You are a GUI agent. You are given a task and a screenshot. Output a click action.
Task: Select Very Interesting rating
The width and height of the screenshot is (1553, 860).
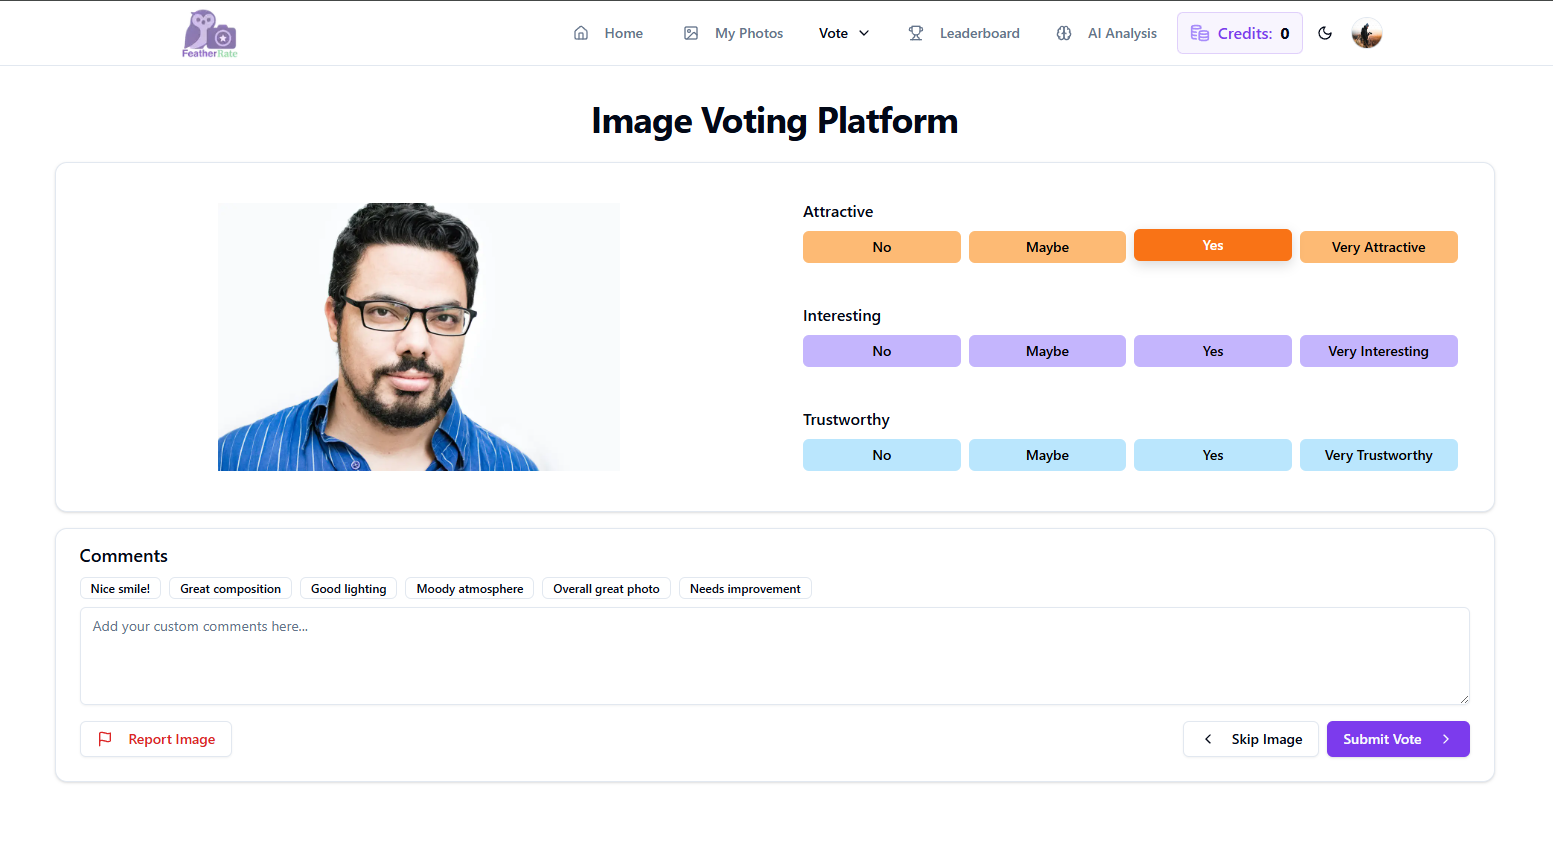click(x=1379, y=351)
